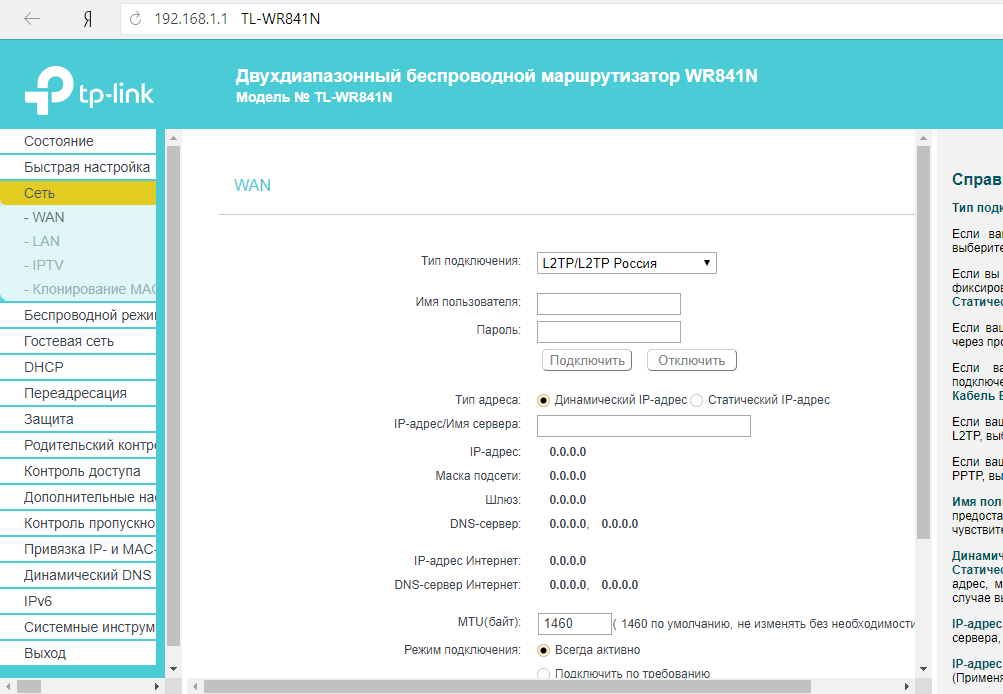Open IPv6 menu item
1003x694 pixels.
coord(78,601)
